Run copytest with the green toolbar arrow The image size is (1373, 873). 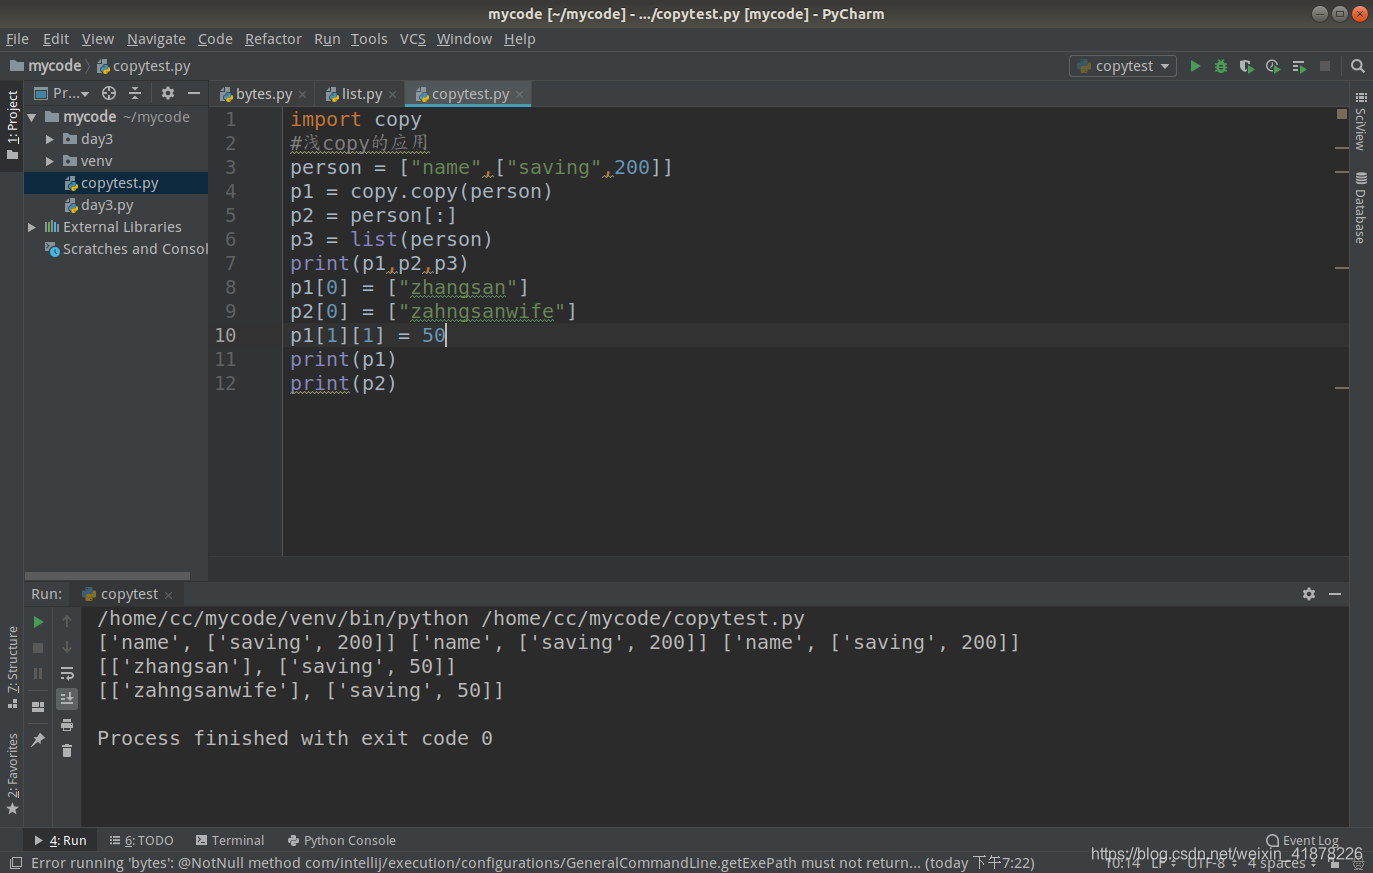1195,66
